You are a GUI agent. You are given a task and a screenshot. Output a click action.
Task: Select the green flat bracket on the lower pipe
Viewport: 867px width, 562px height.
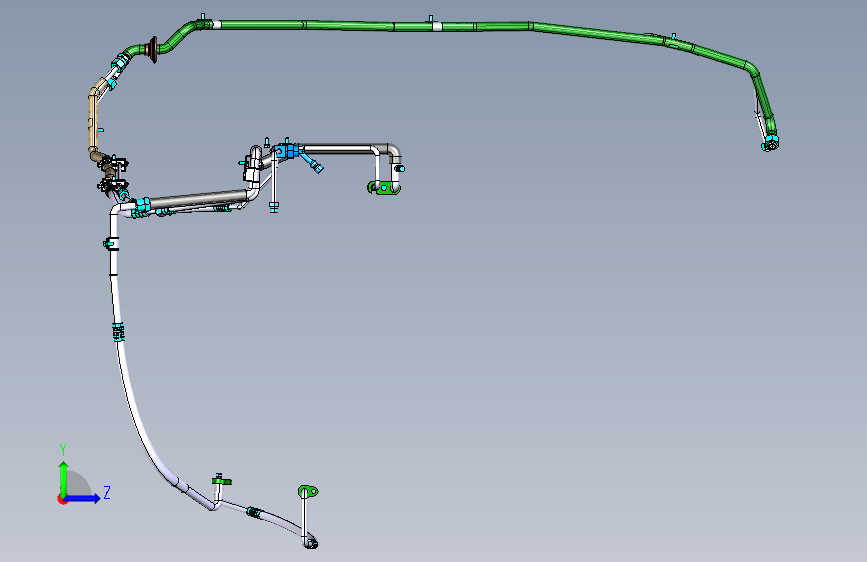click(221, 480)
